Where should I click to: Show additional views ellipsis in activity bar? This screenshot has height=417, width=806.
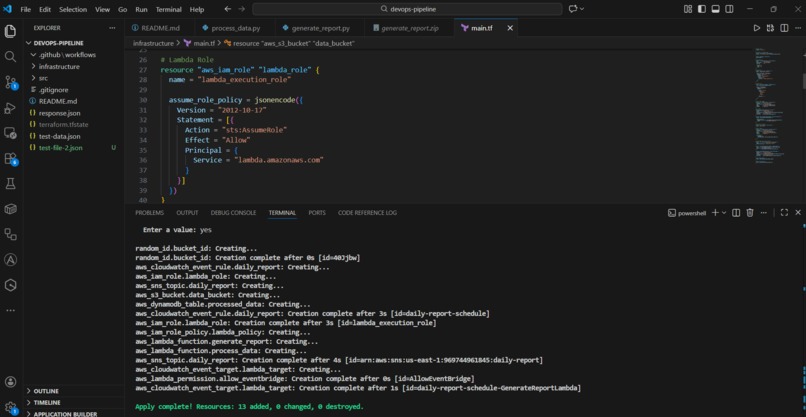[x=10, y=311]
